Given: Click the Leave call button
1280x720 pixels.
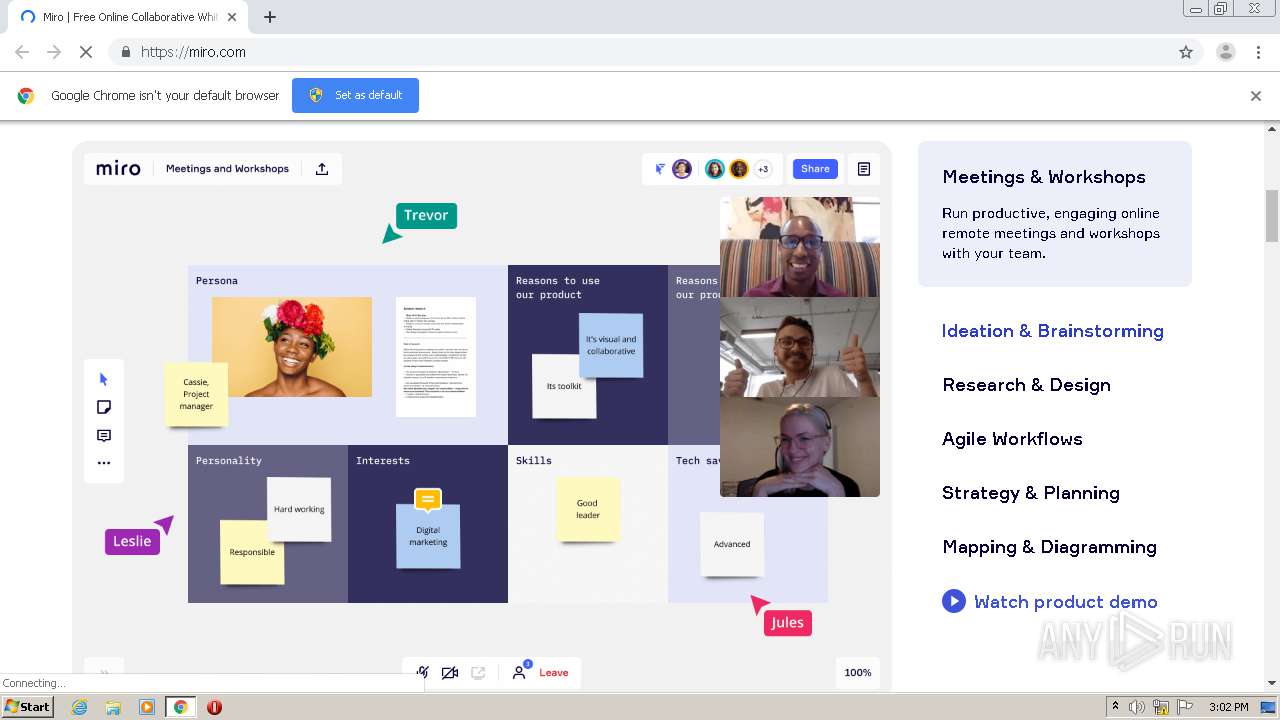Looking at the screenshot, I should [553, 673].
